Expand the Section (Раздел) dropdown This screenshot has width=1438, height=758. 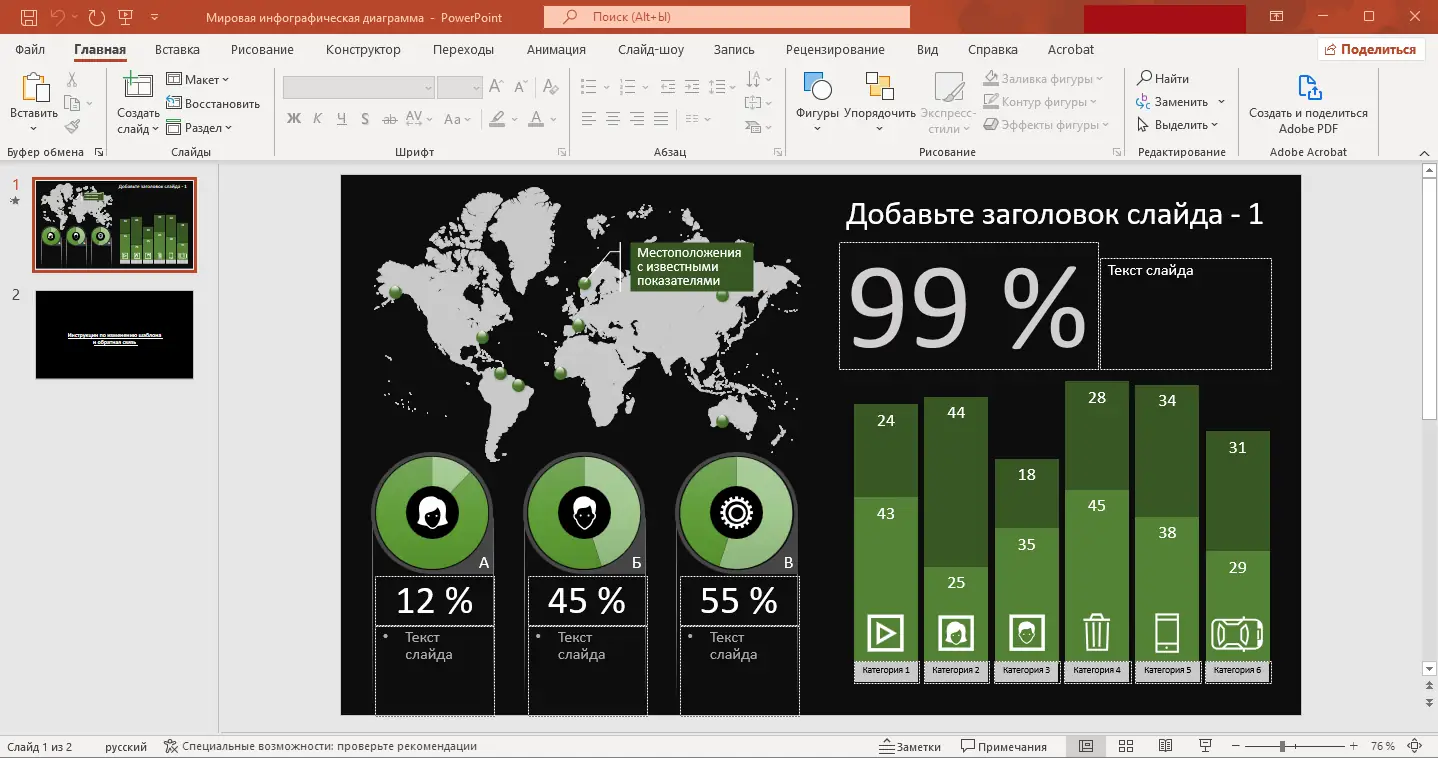tap(199, 128)
